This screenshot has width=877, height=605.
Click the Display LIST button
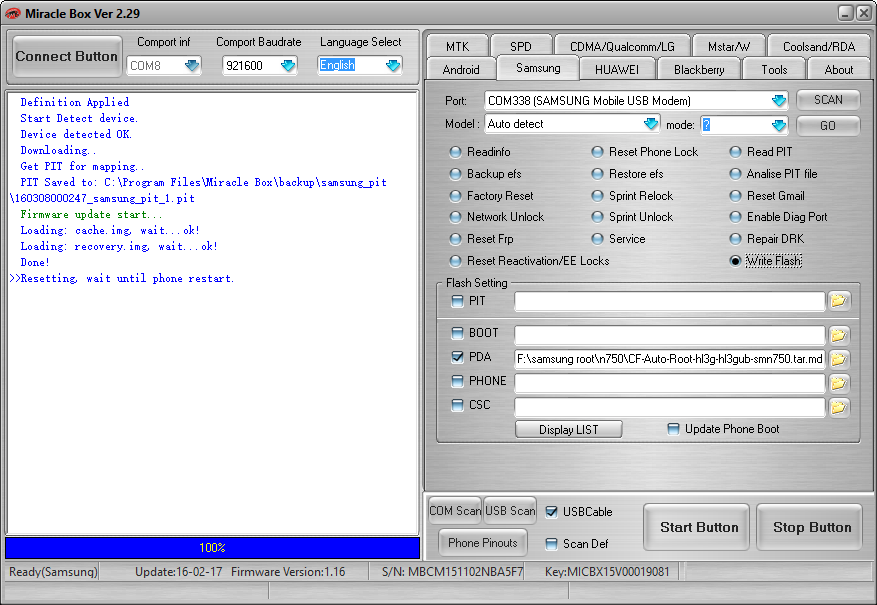click(x=568, y=429)
